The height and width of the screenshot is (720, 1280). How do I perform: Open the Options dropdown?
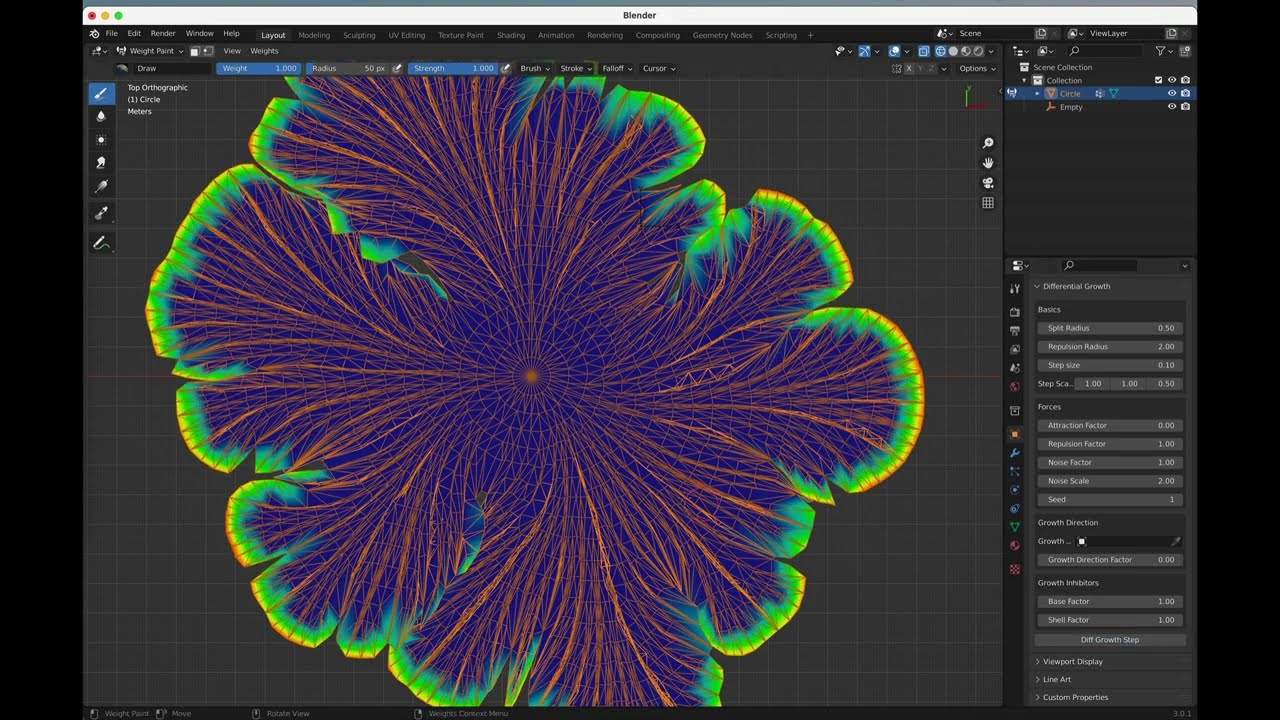(977, 68)
